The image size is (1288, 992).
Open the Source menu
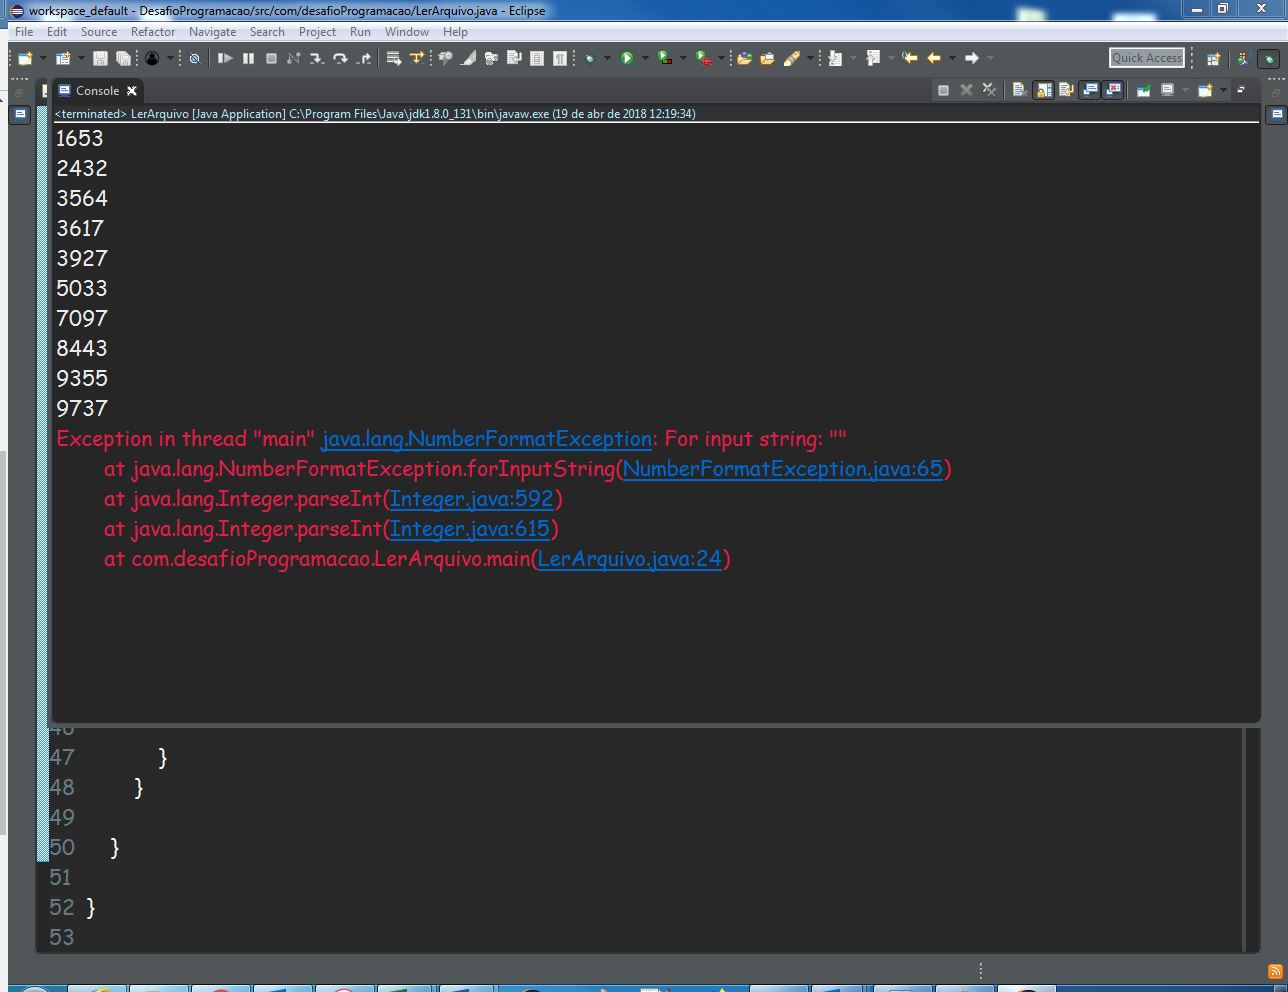coord(99,31)
